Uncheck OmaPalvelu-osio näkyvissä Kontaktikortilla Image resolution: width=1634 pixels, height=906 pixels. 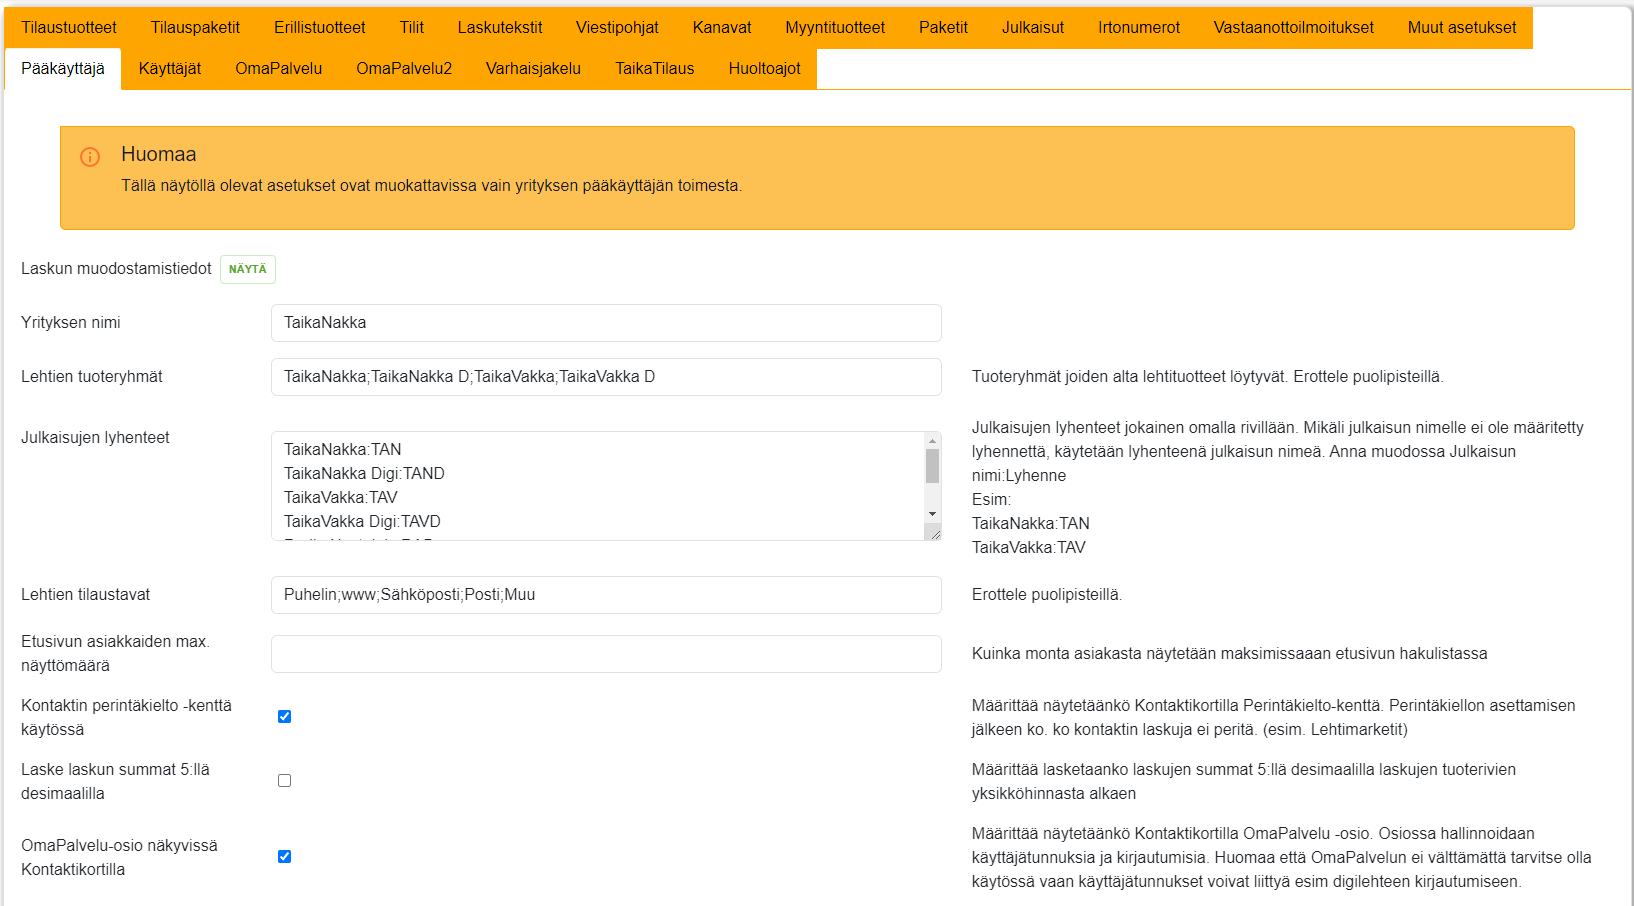285,857
